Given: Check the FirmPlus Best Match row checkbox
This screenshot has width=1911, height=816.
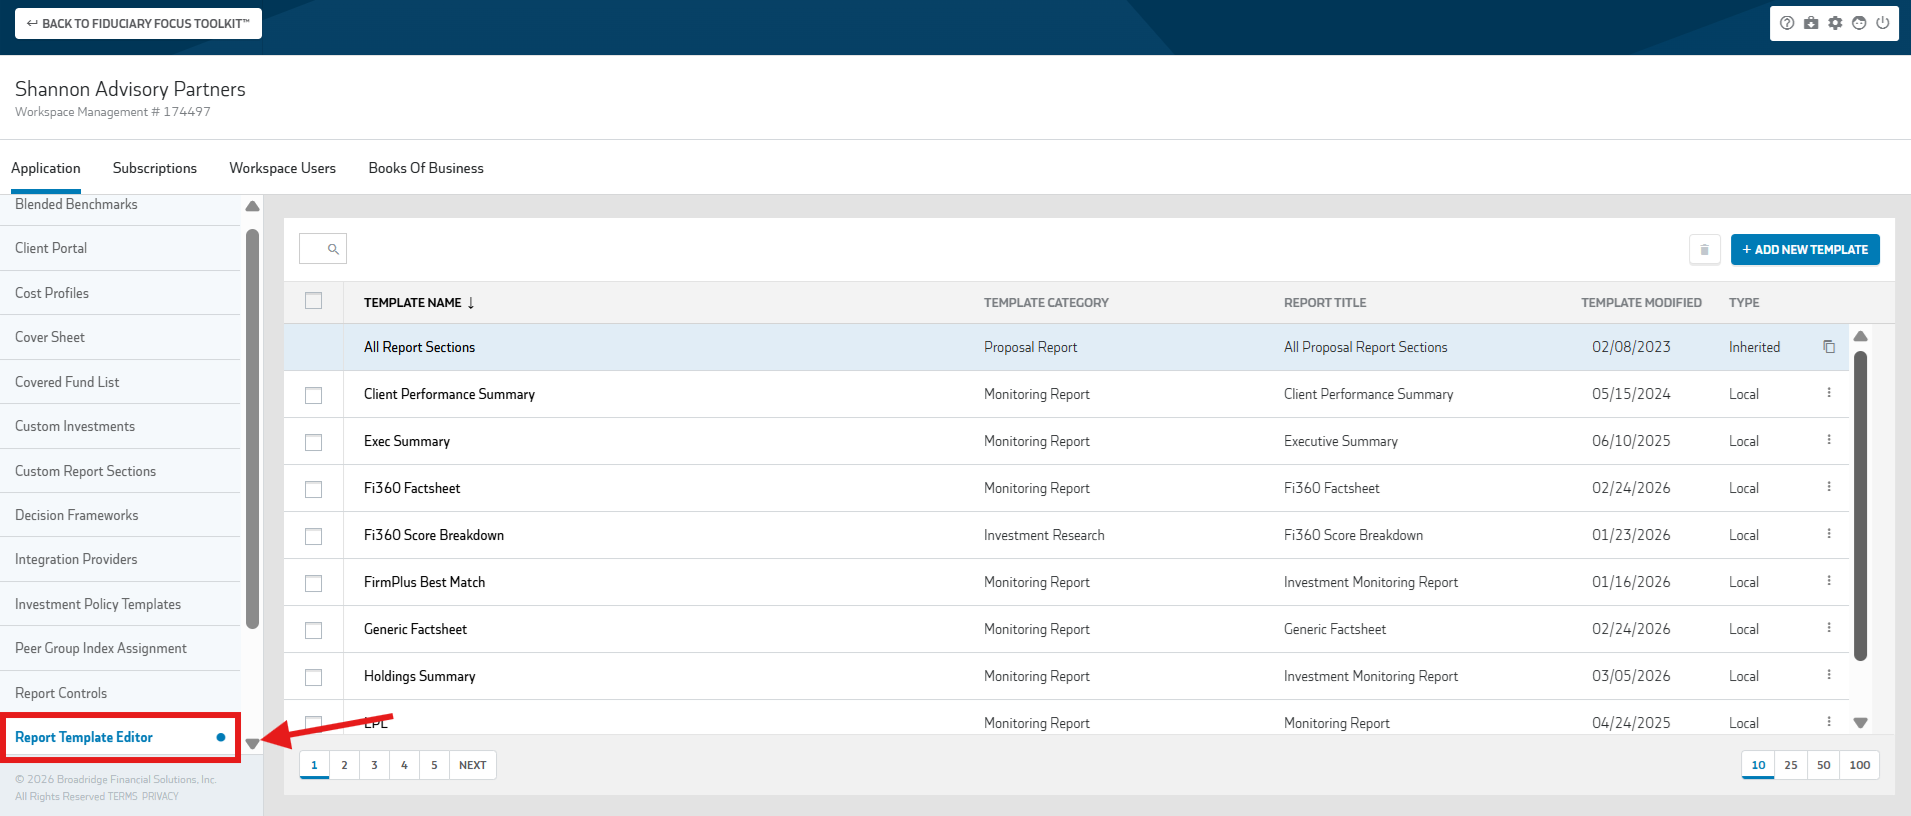Looking at the screenshot, I should coord(314,583).
